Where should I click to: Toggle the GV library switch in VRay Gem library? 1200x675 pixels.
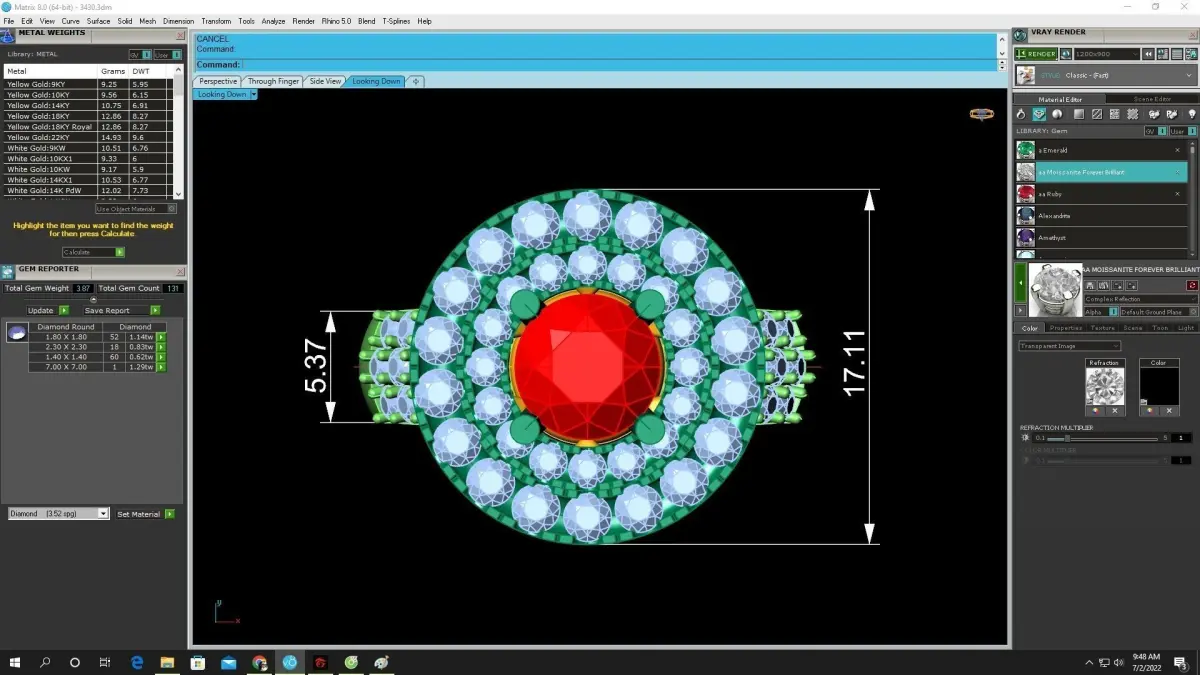click(x=1156, y=131)
